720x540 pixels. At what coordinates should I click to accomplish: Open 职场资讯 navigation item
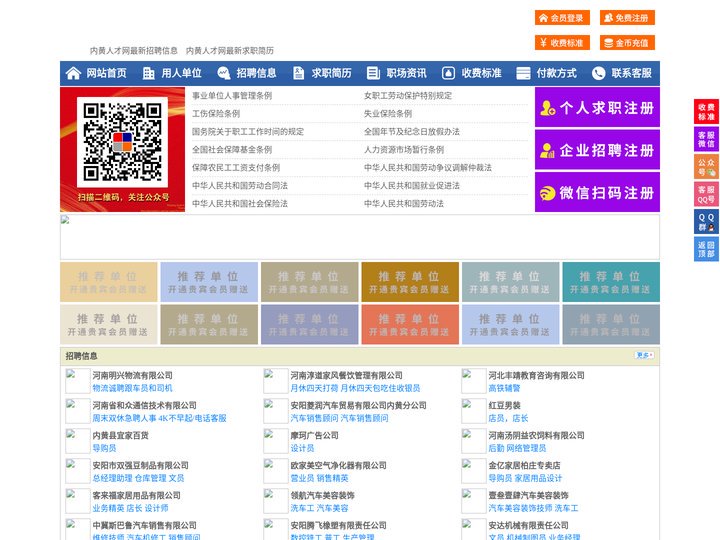point(406,73)
